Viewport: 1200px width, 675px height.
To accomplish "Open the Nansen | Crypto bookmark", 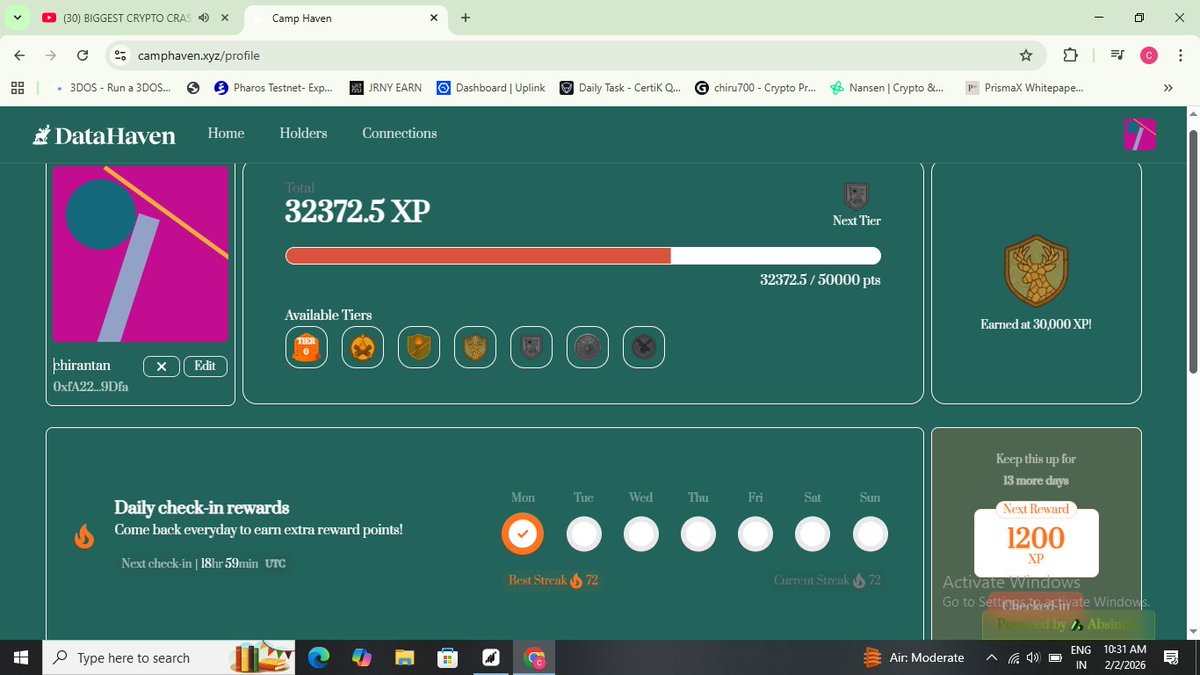I will [887, 88].
